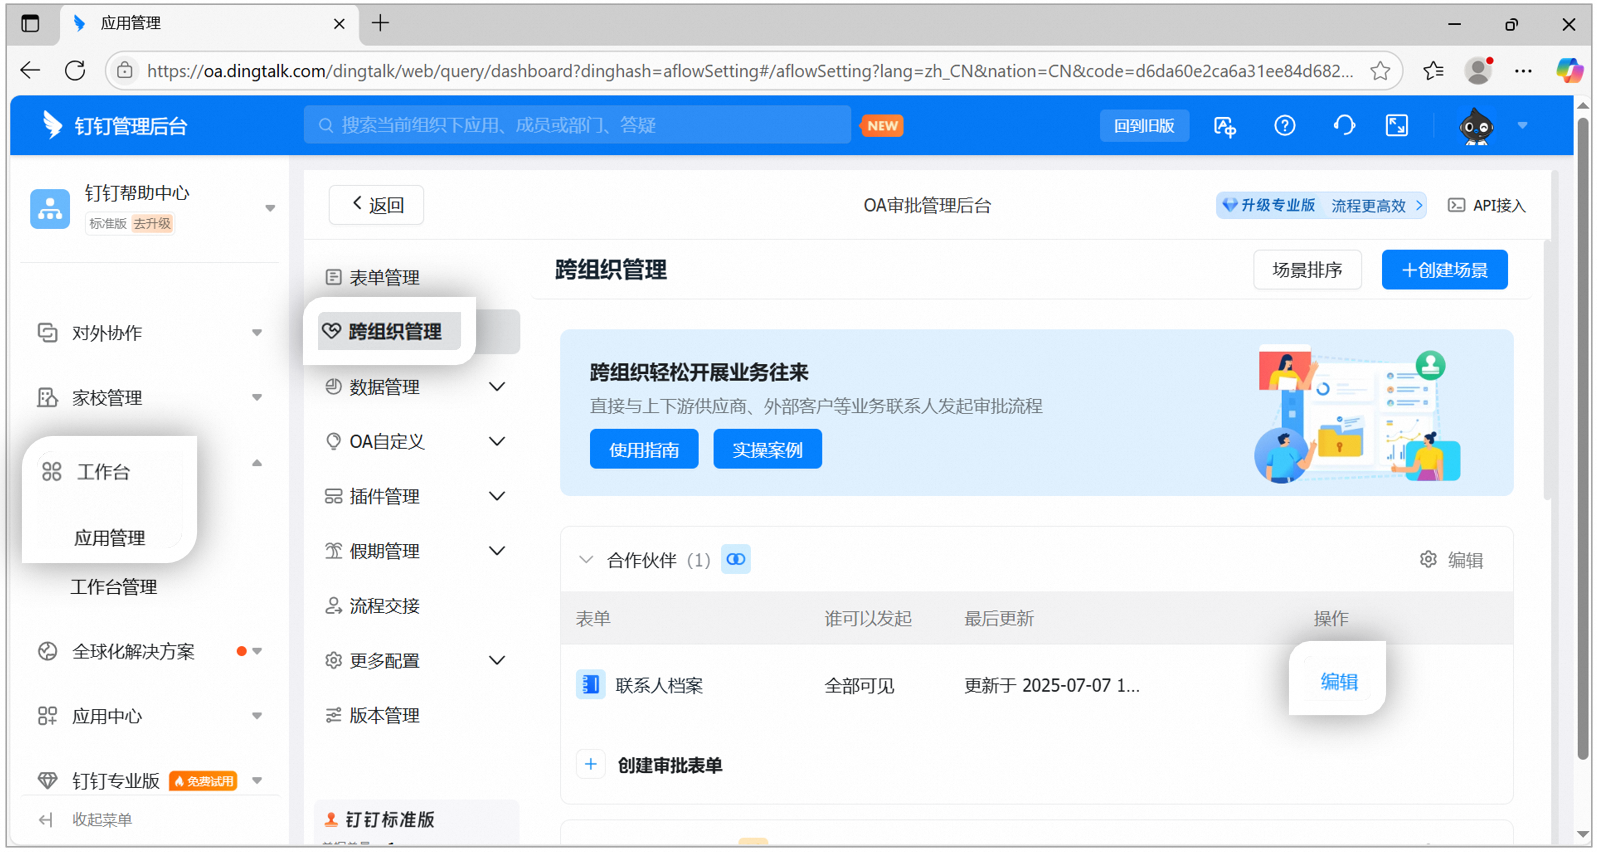Open the account dropdown arrow in header
Screen dimensions: 1597x852
pyautogui.click(x=1522, y=125)
